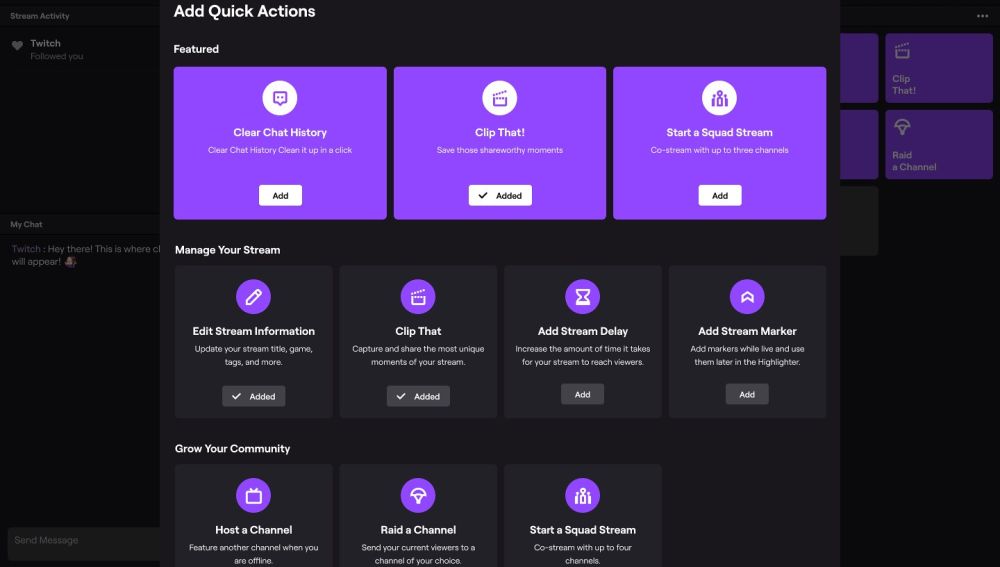
Task: Click 'Co-stream with up to three channels' description
Action: (x=719, y=151)
